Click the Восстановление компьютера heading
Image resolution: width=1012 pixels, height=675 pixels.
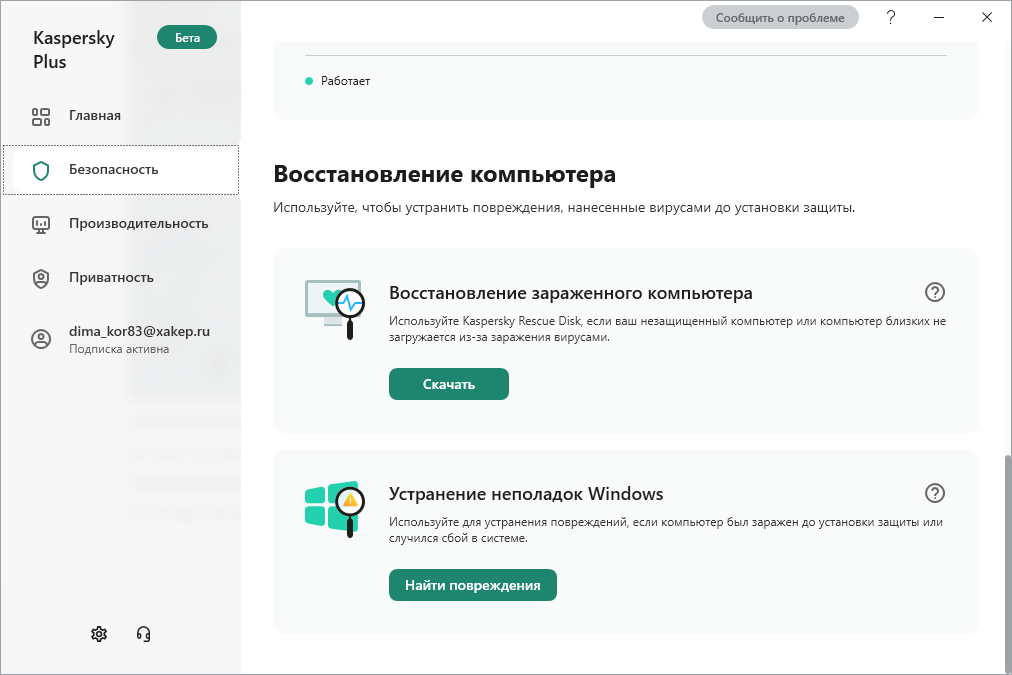pos(444,174)
